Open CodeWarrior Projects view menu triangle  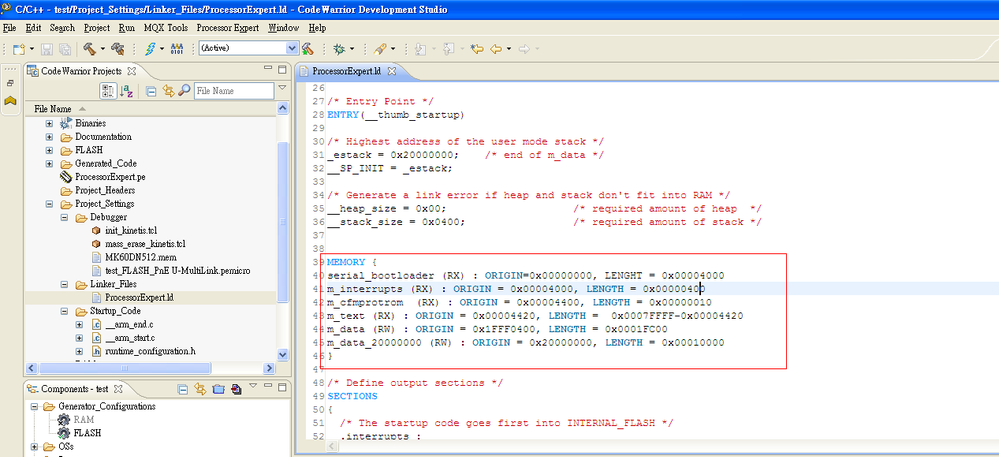(284, 88)
